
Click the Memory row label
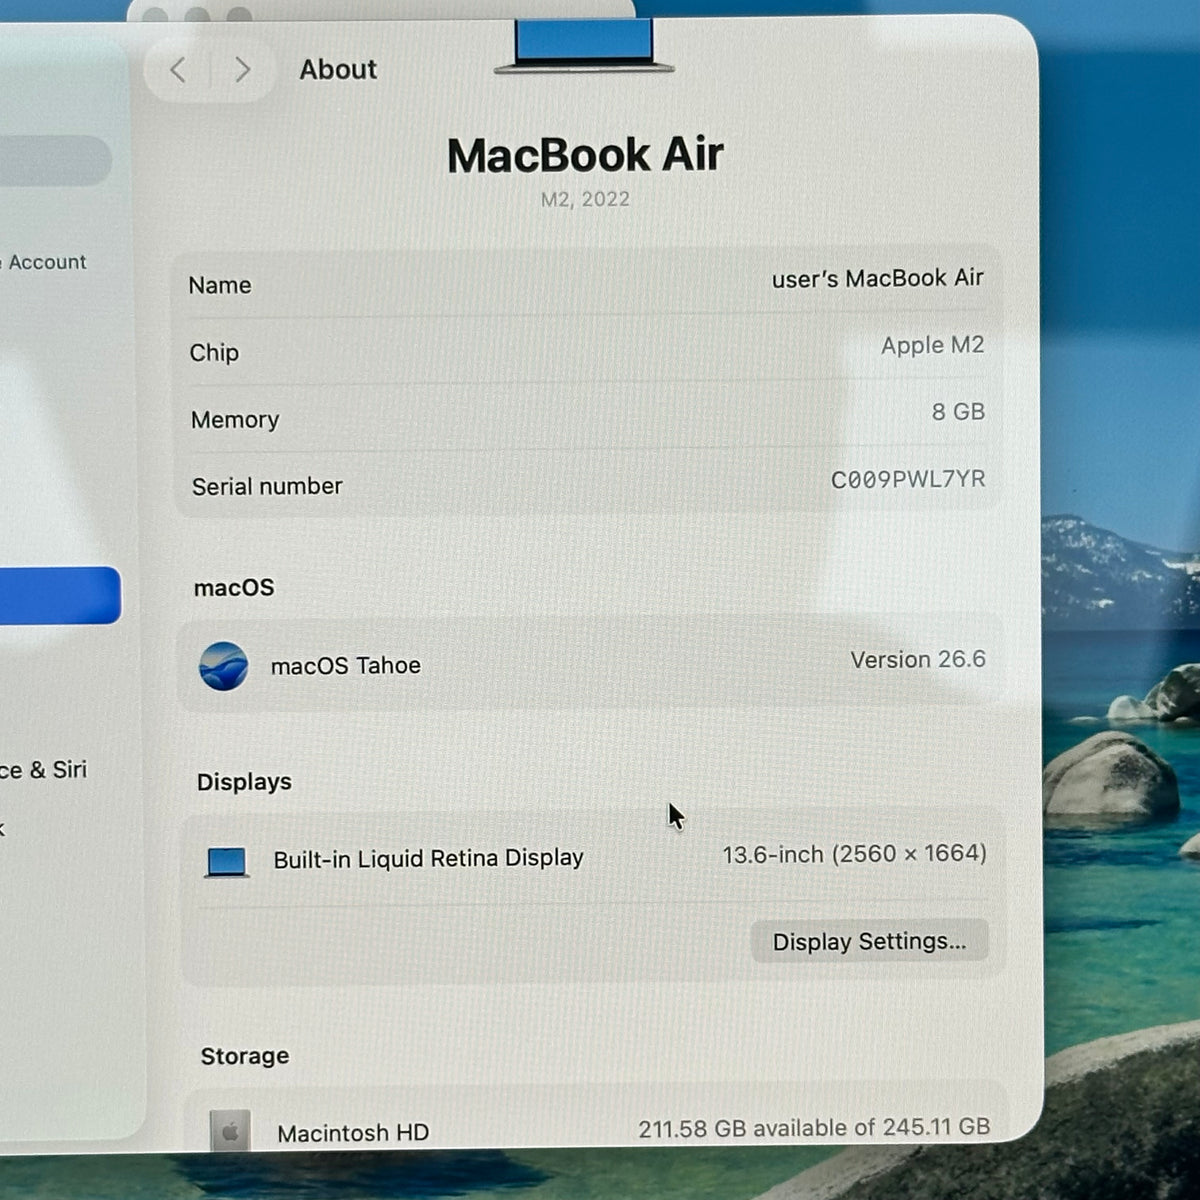[x=235, y=420]
